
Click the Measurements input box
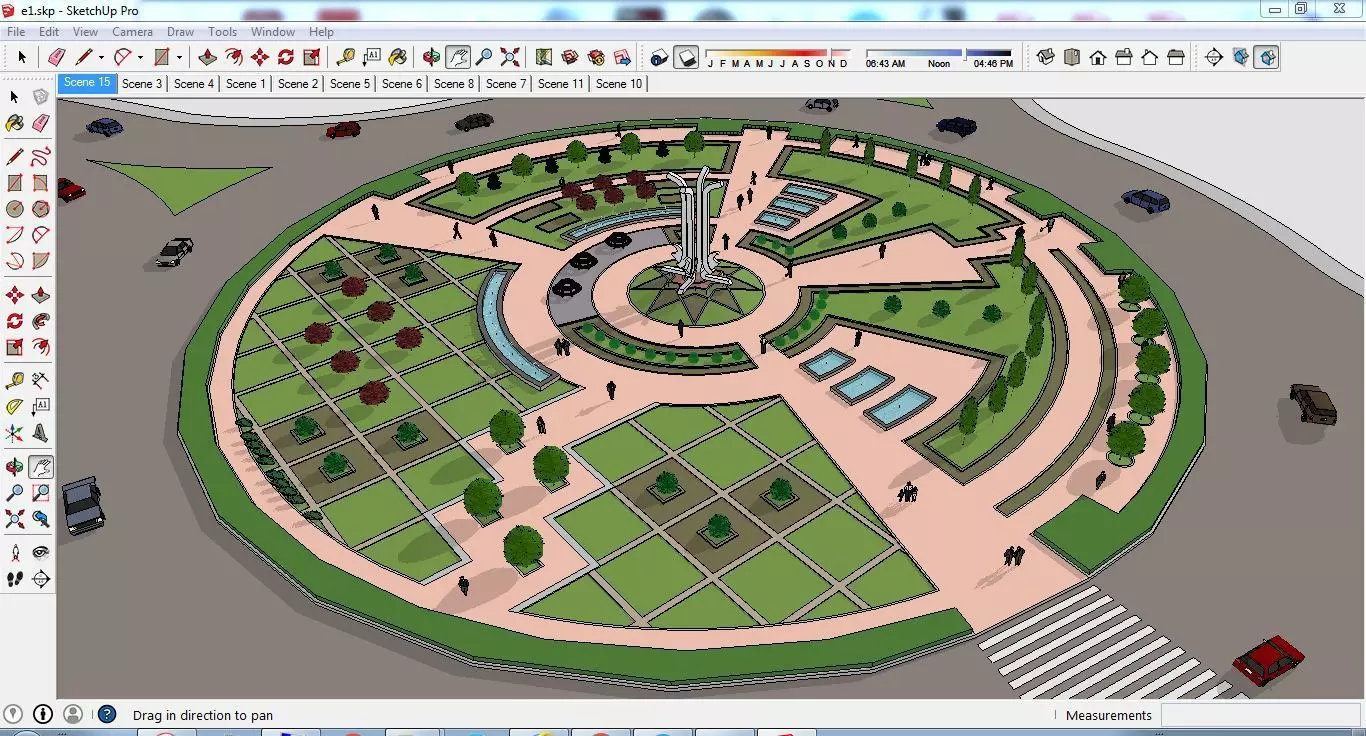tap(1261, 715)
